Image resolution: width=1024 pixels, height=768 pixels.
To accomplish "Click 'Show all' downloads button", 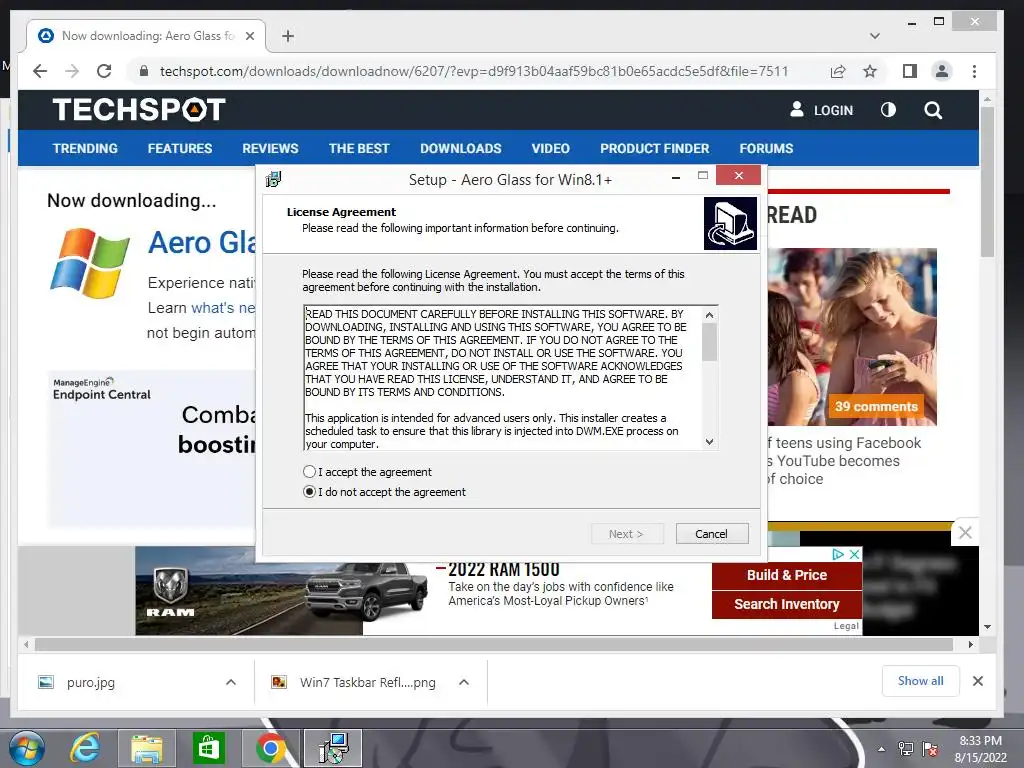I will tap(920, 680).
